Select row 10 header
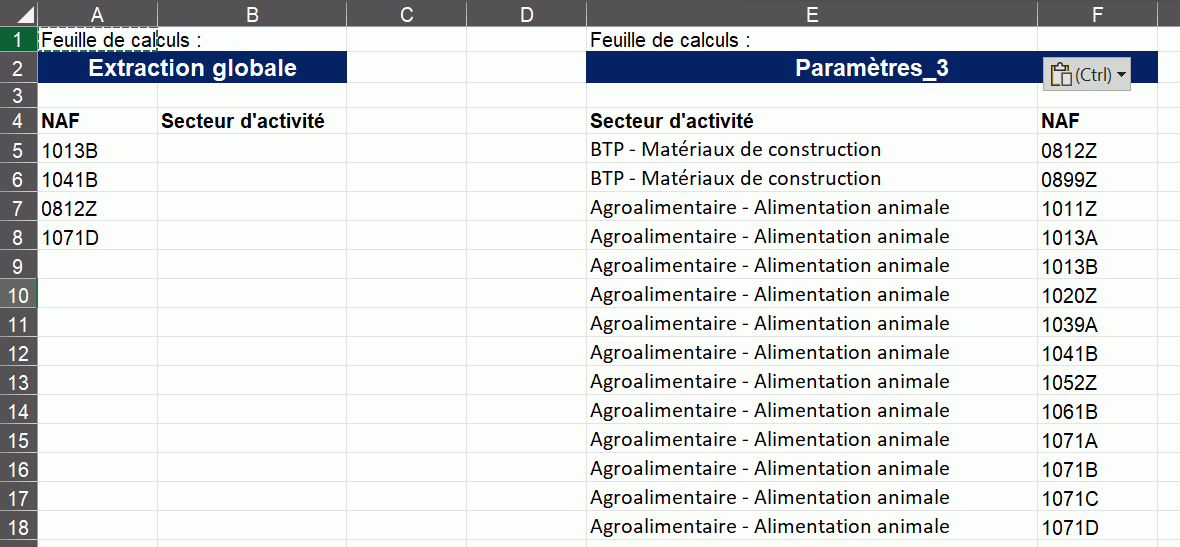 tap(19, 295)
